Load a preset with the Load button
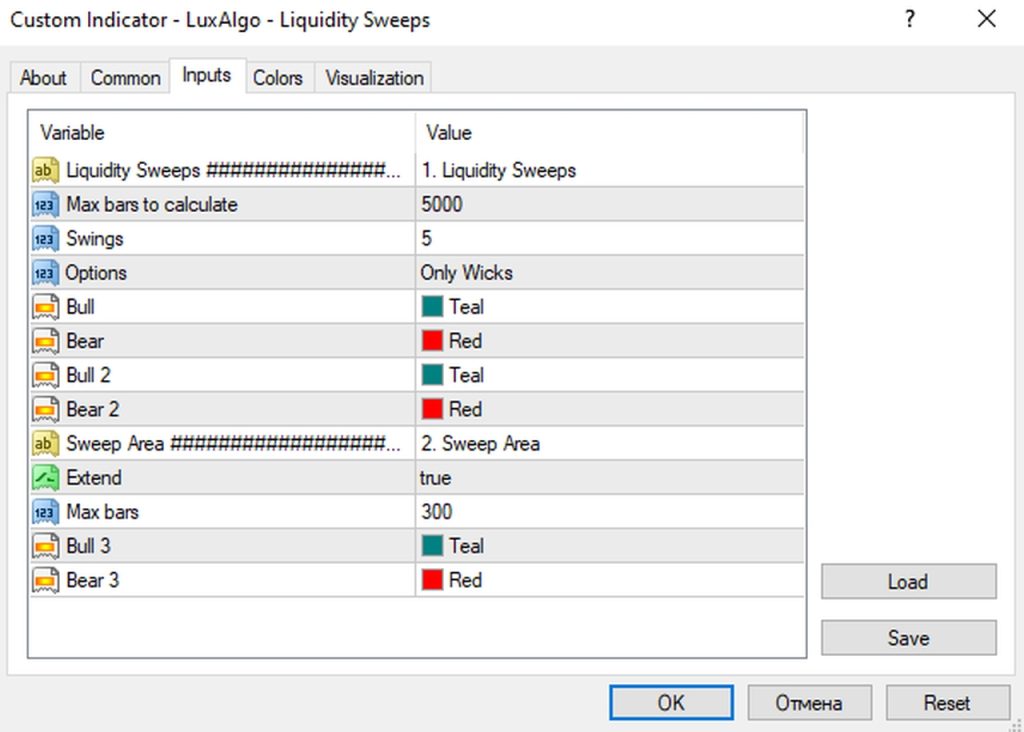The image size is (1024, 732). pos(908,581)
